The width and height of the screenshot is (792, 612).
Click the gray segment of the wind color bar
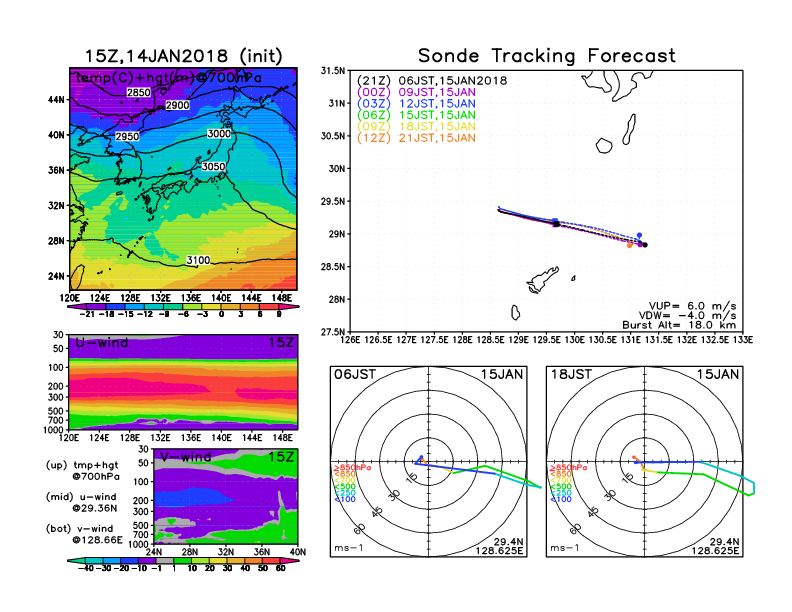[164, 560]
